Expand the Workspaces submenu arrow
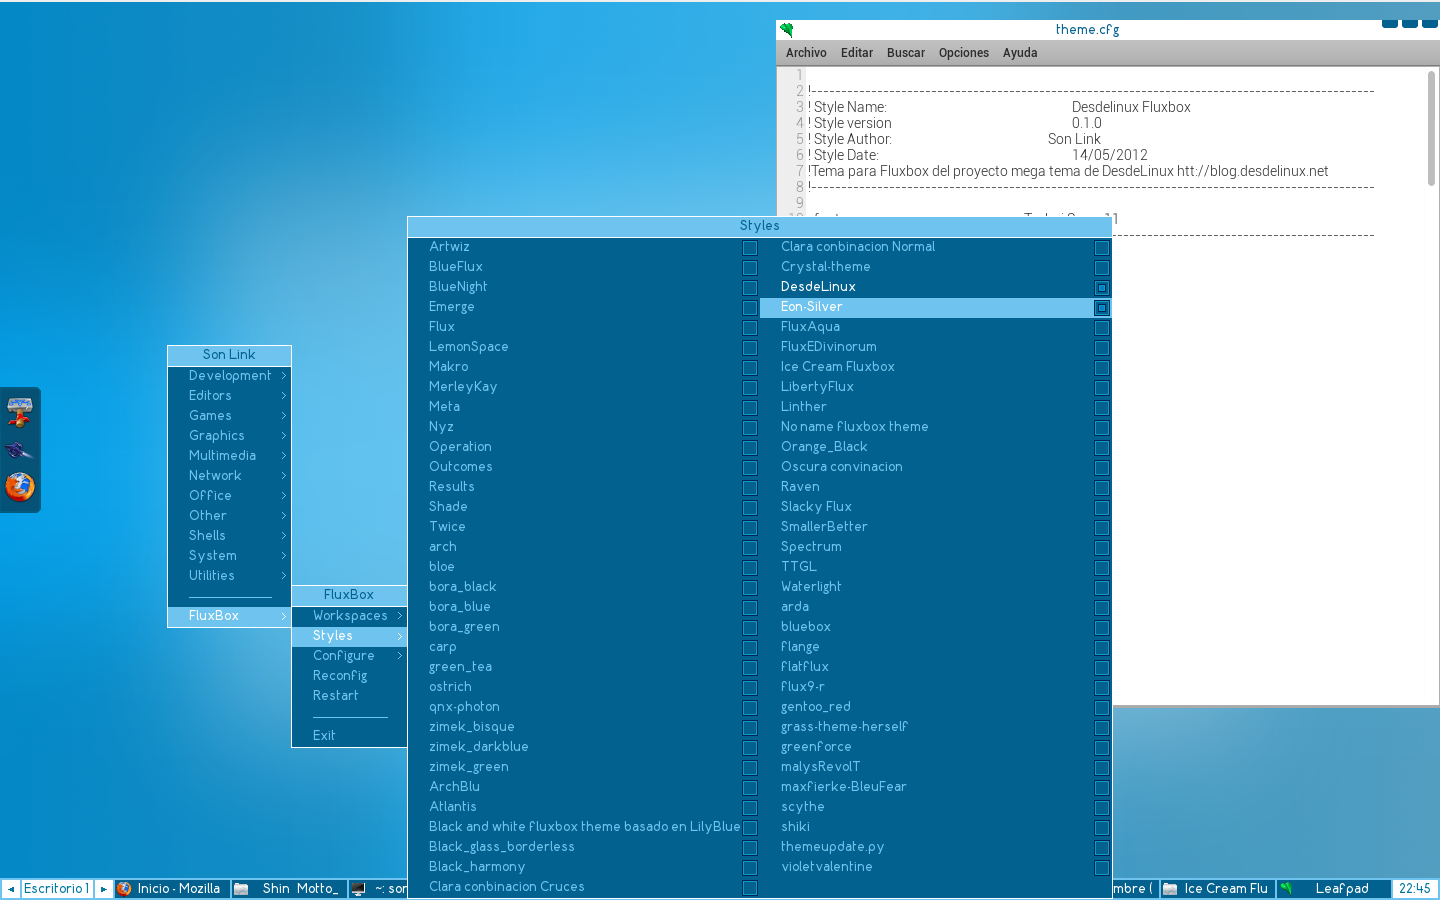Viewport: 1440px width, 900px height. point(400,616)
